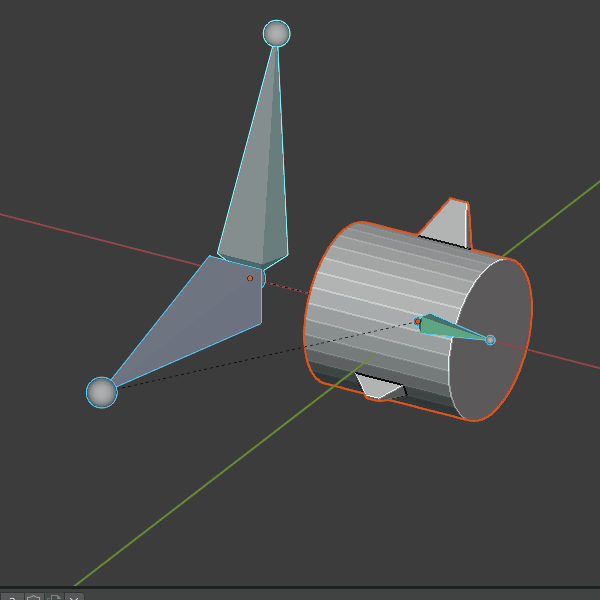Click the duplicate data-block icon

tap(55, 597)
